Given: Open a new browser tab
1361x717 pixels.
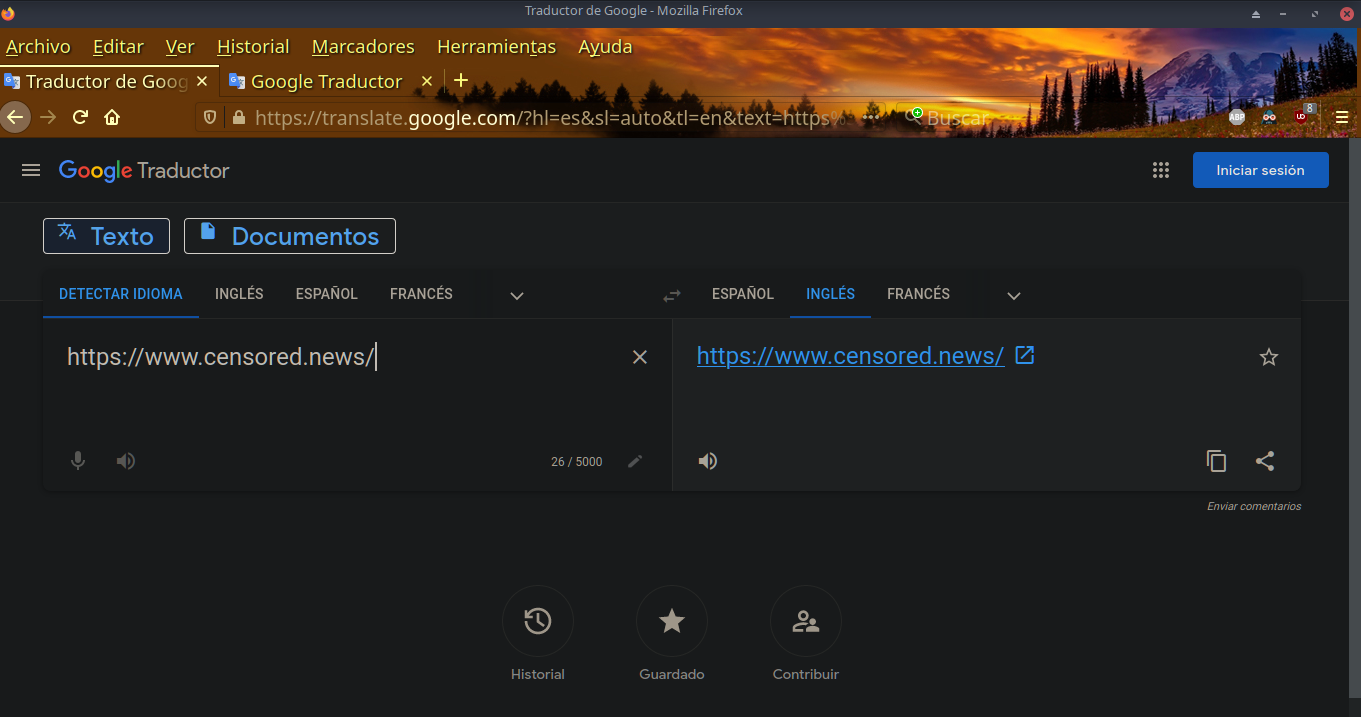Looking at the screenshot, I should tap(461, 80).
